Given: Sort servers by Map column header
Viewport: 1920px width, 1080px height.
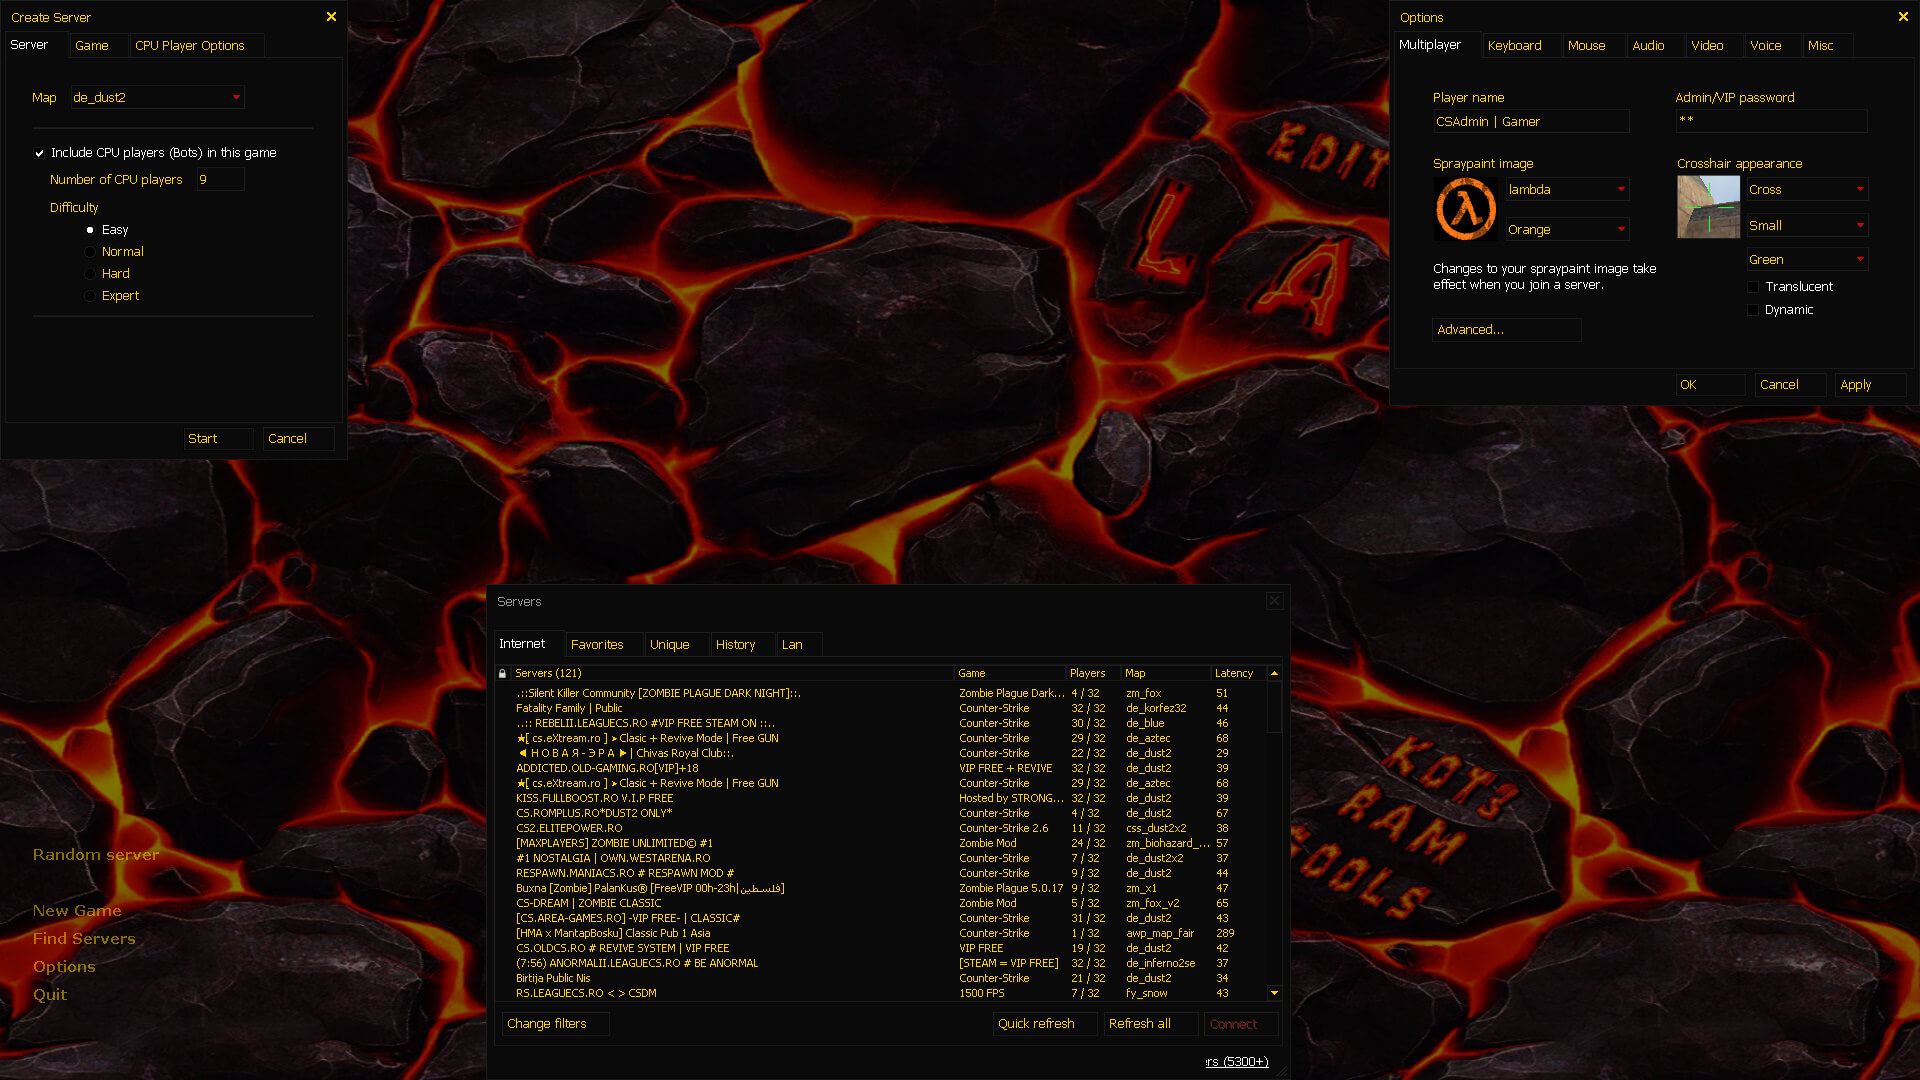Looking at the screenshot, I should click(1165, 674).
